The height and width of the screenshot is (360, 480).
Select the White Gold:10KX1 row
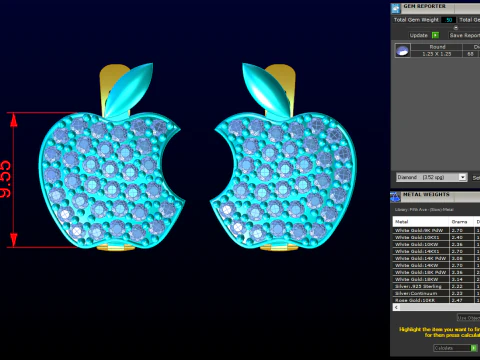tap(436, 237)
